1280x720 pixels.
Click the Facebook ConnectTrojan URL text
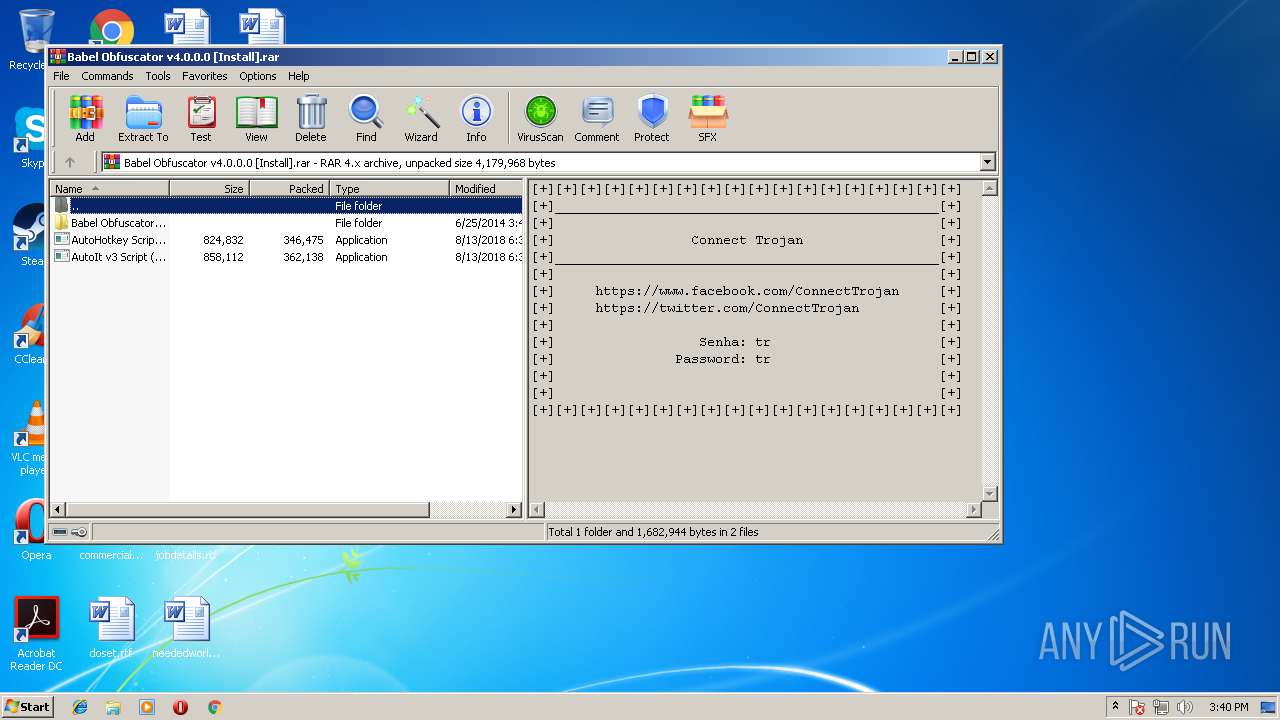[x=747, y=291]
